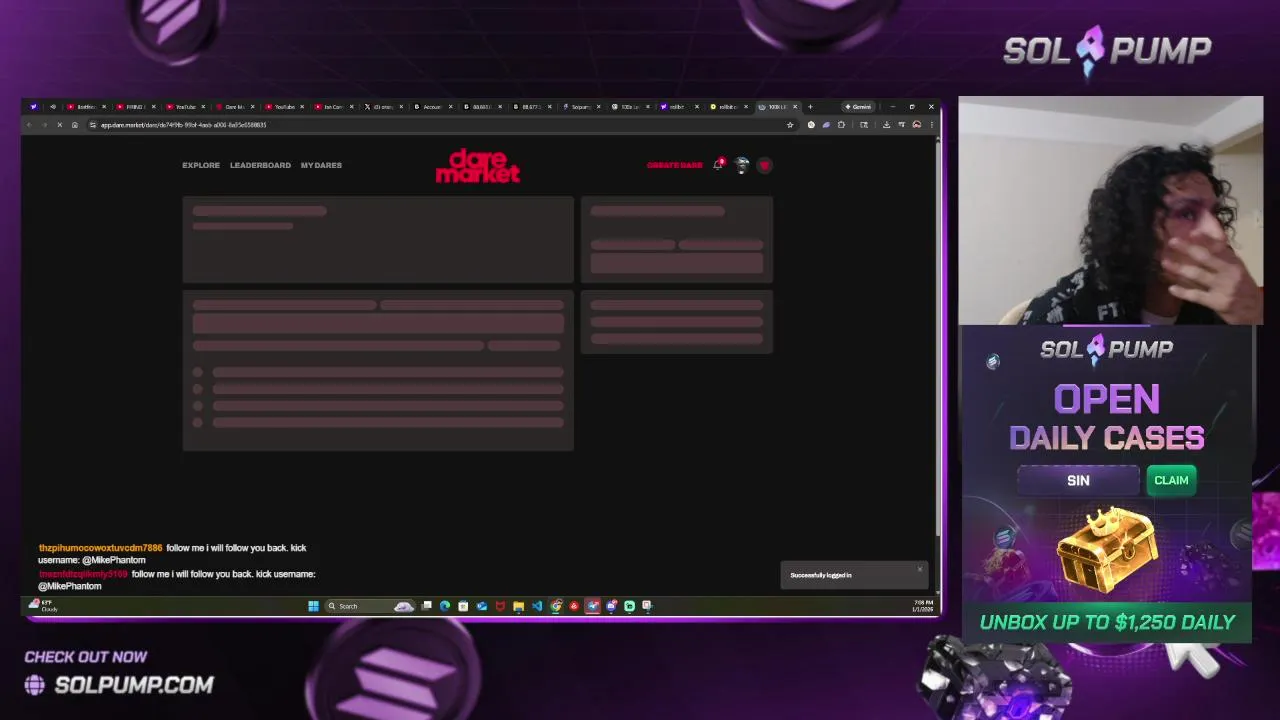Stop the page loading in browser toolbar
Image resolution: width=1280 pixels, height=720 pixels.
click(x=60, y=125)
